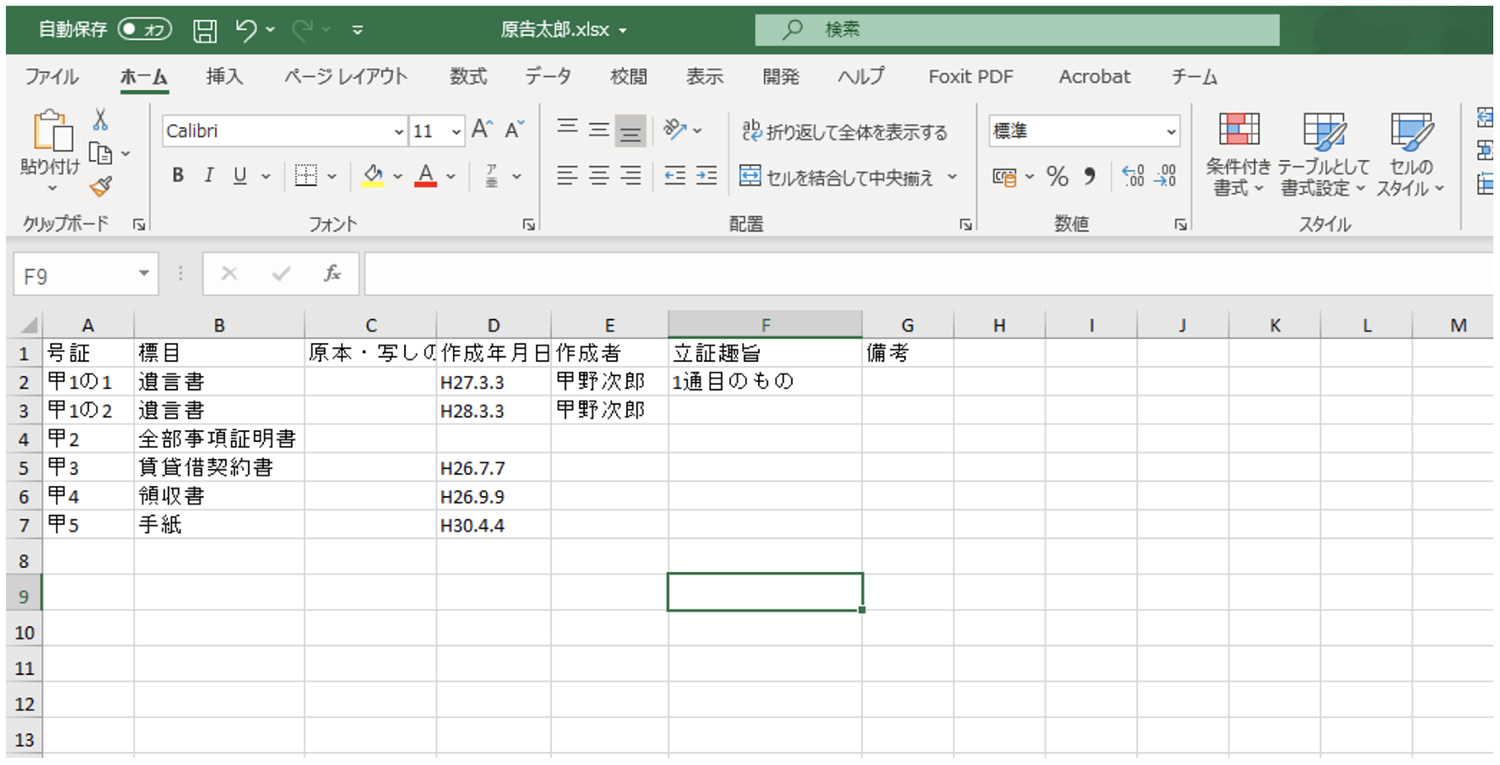Select cell containing 全部事項証明書
Viewport: 1500px width, 765px height.
pyautogui.click(x=219, y=438)
